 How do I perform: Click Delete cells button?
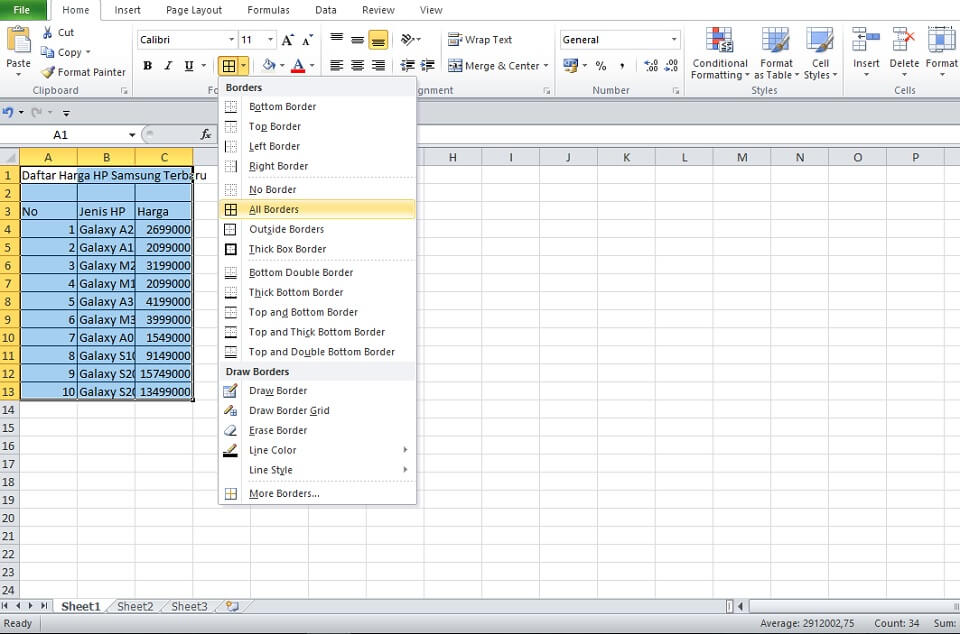[x=904, y=53]
